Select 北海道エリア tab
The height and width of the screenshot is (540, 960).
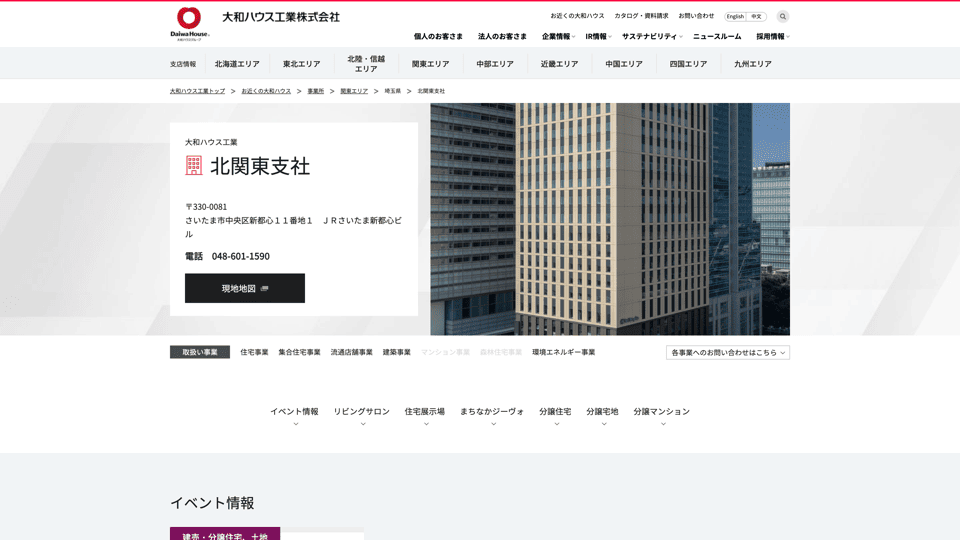(237, 64)
